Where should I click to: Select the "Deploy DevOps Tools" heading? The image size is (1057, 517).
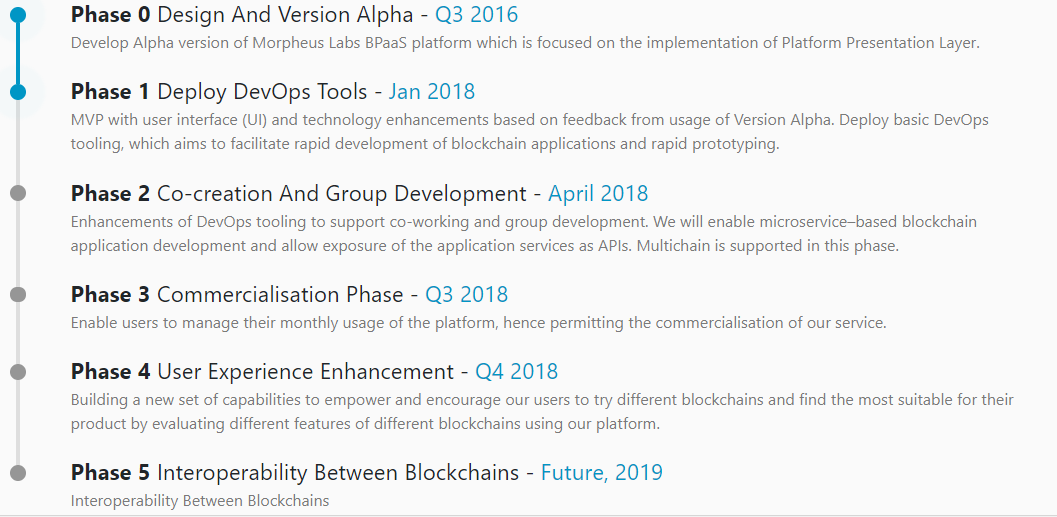[262, 92]
